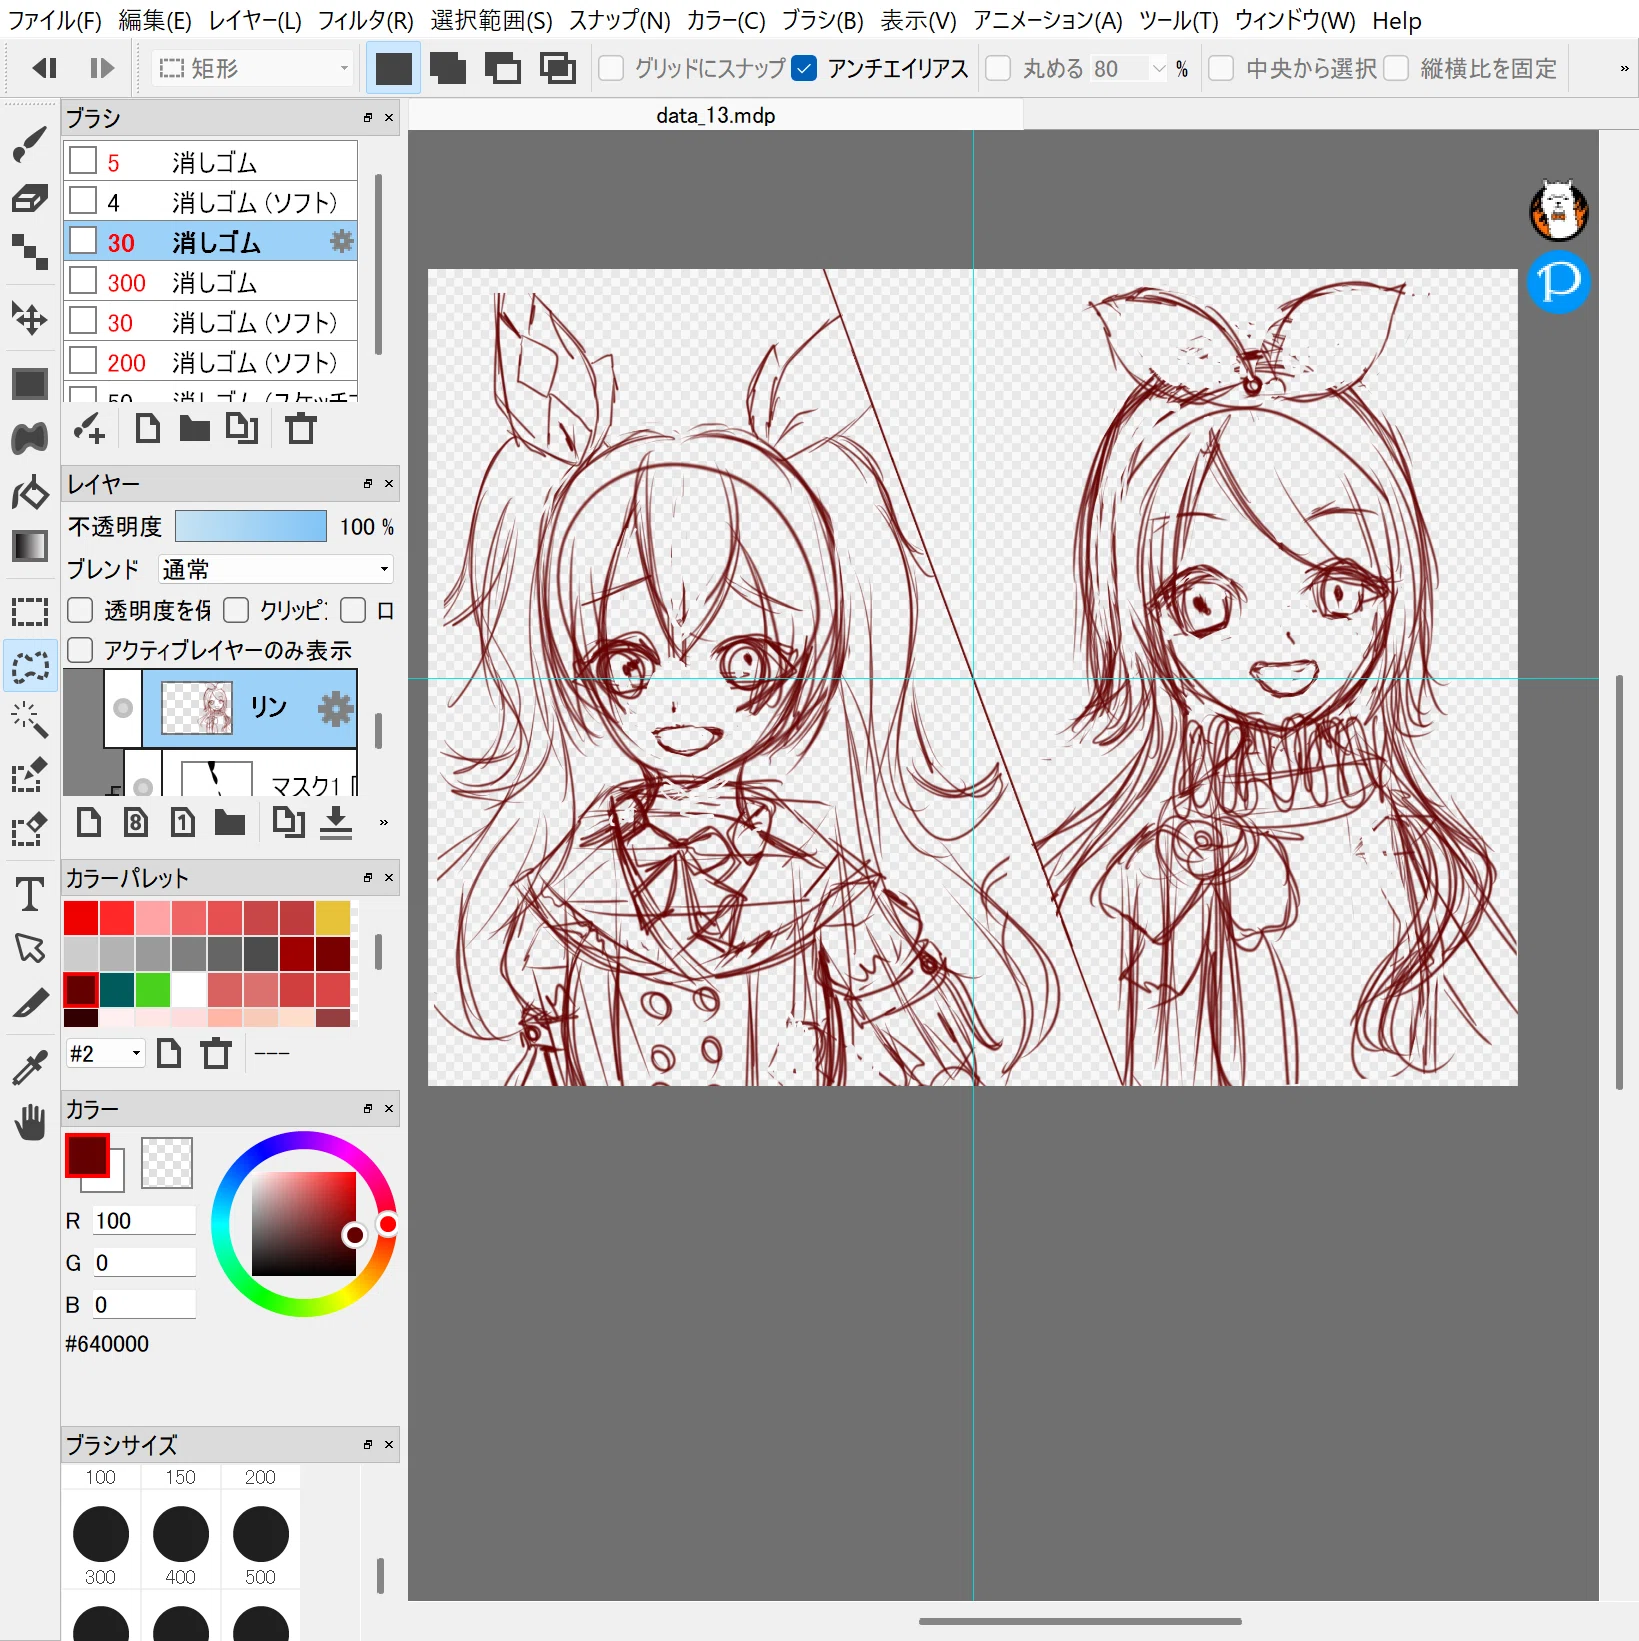Select the Magic Wand tool
The image size is (1639, 1641).
[x=29, y=719]
